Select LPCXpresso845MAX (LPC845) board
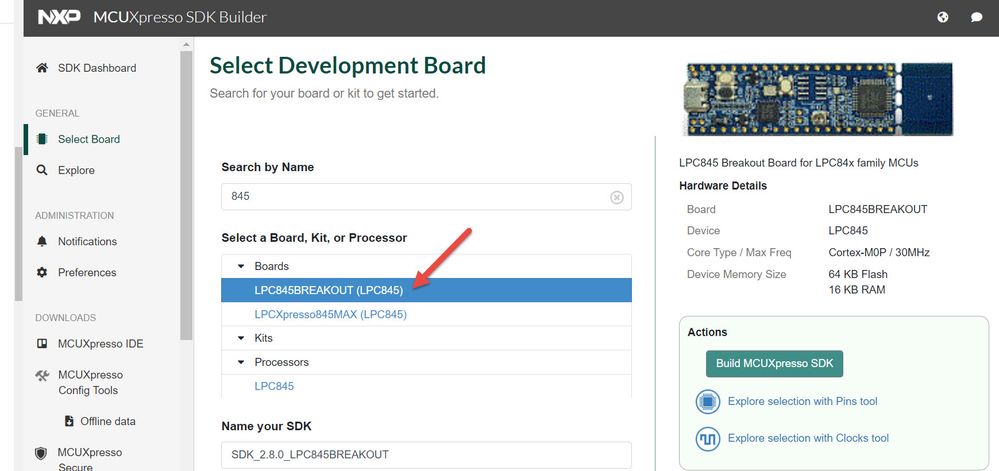Screen dimensions: 999x471 pos(426,314)
